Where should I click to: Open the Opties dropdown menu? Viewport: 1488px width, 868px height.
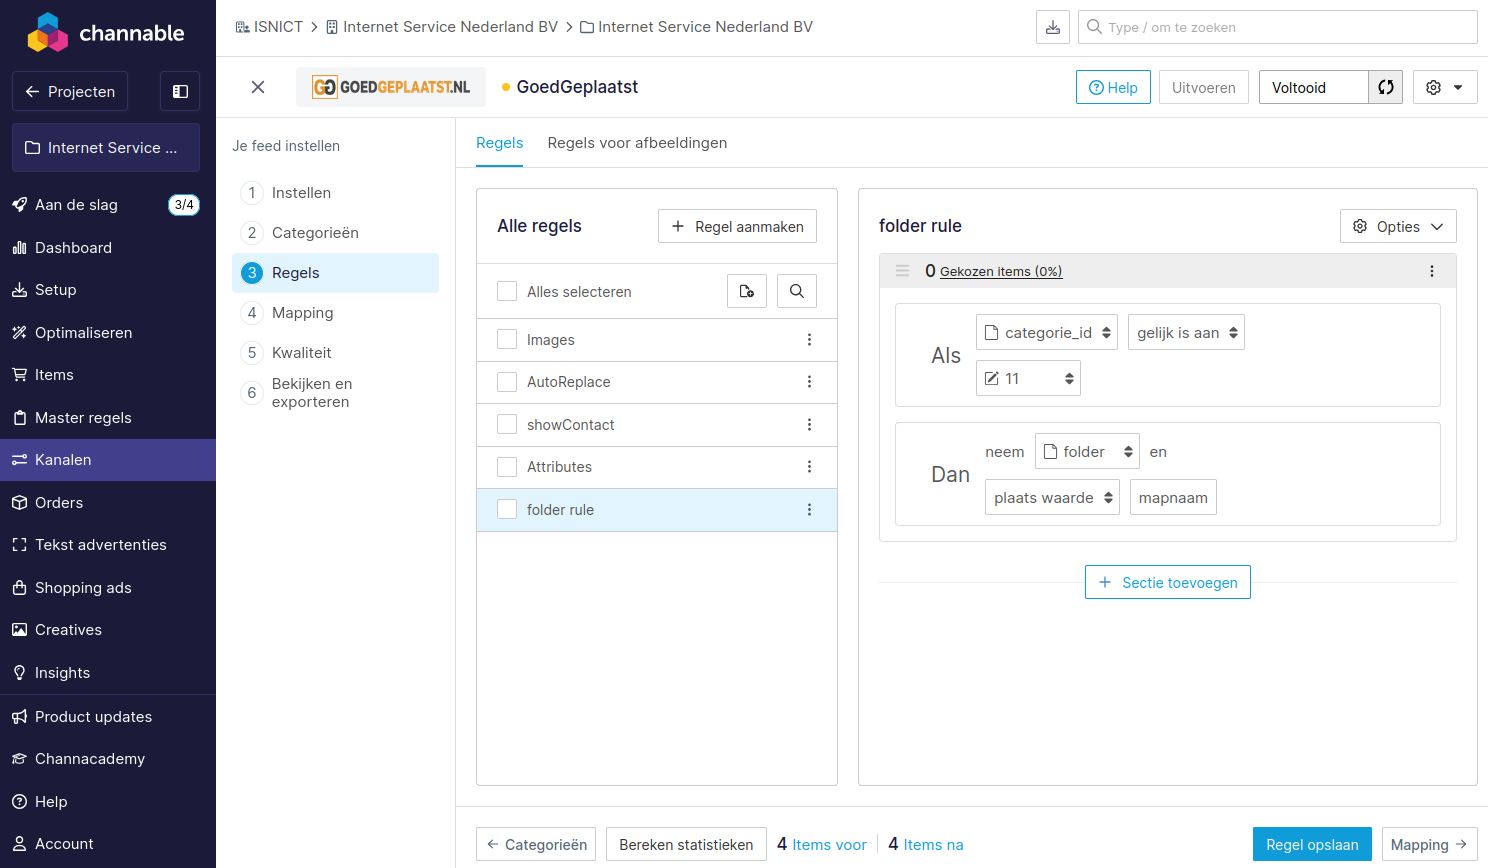pos(1397,226)
